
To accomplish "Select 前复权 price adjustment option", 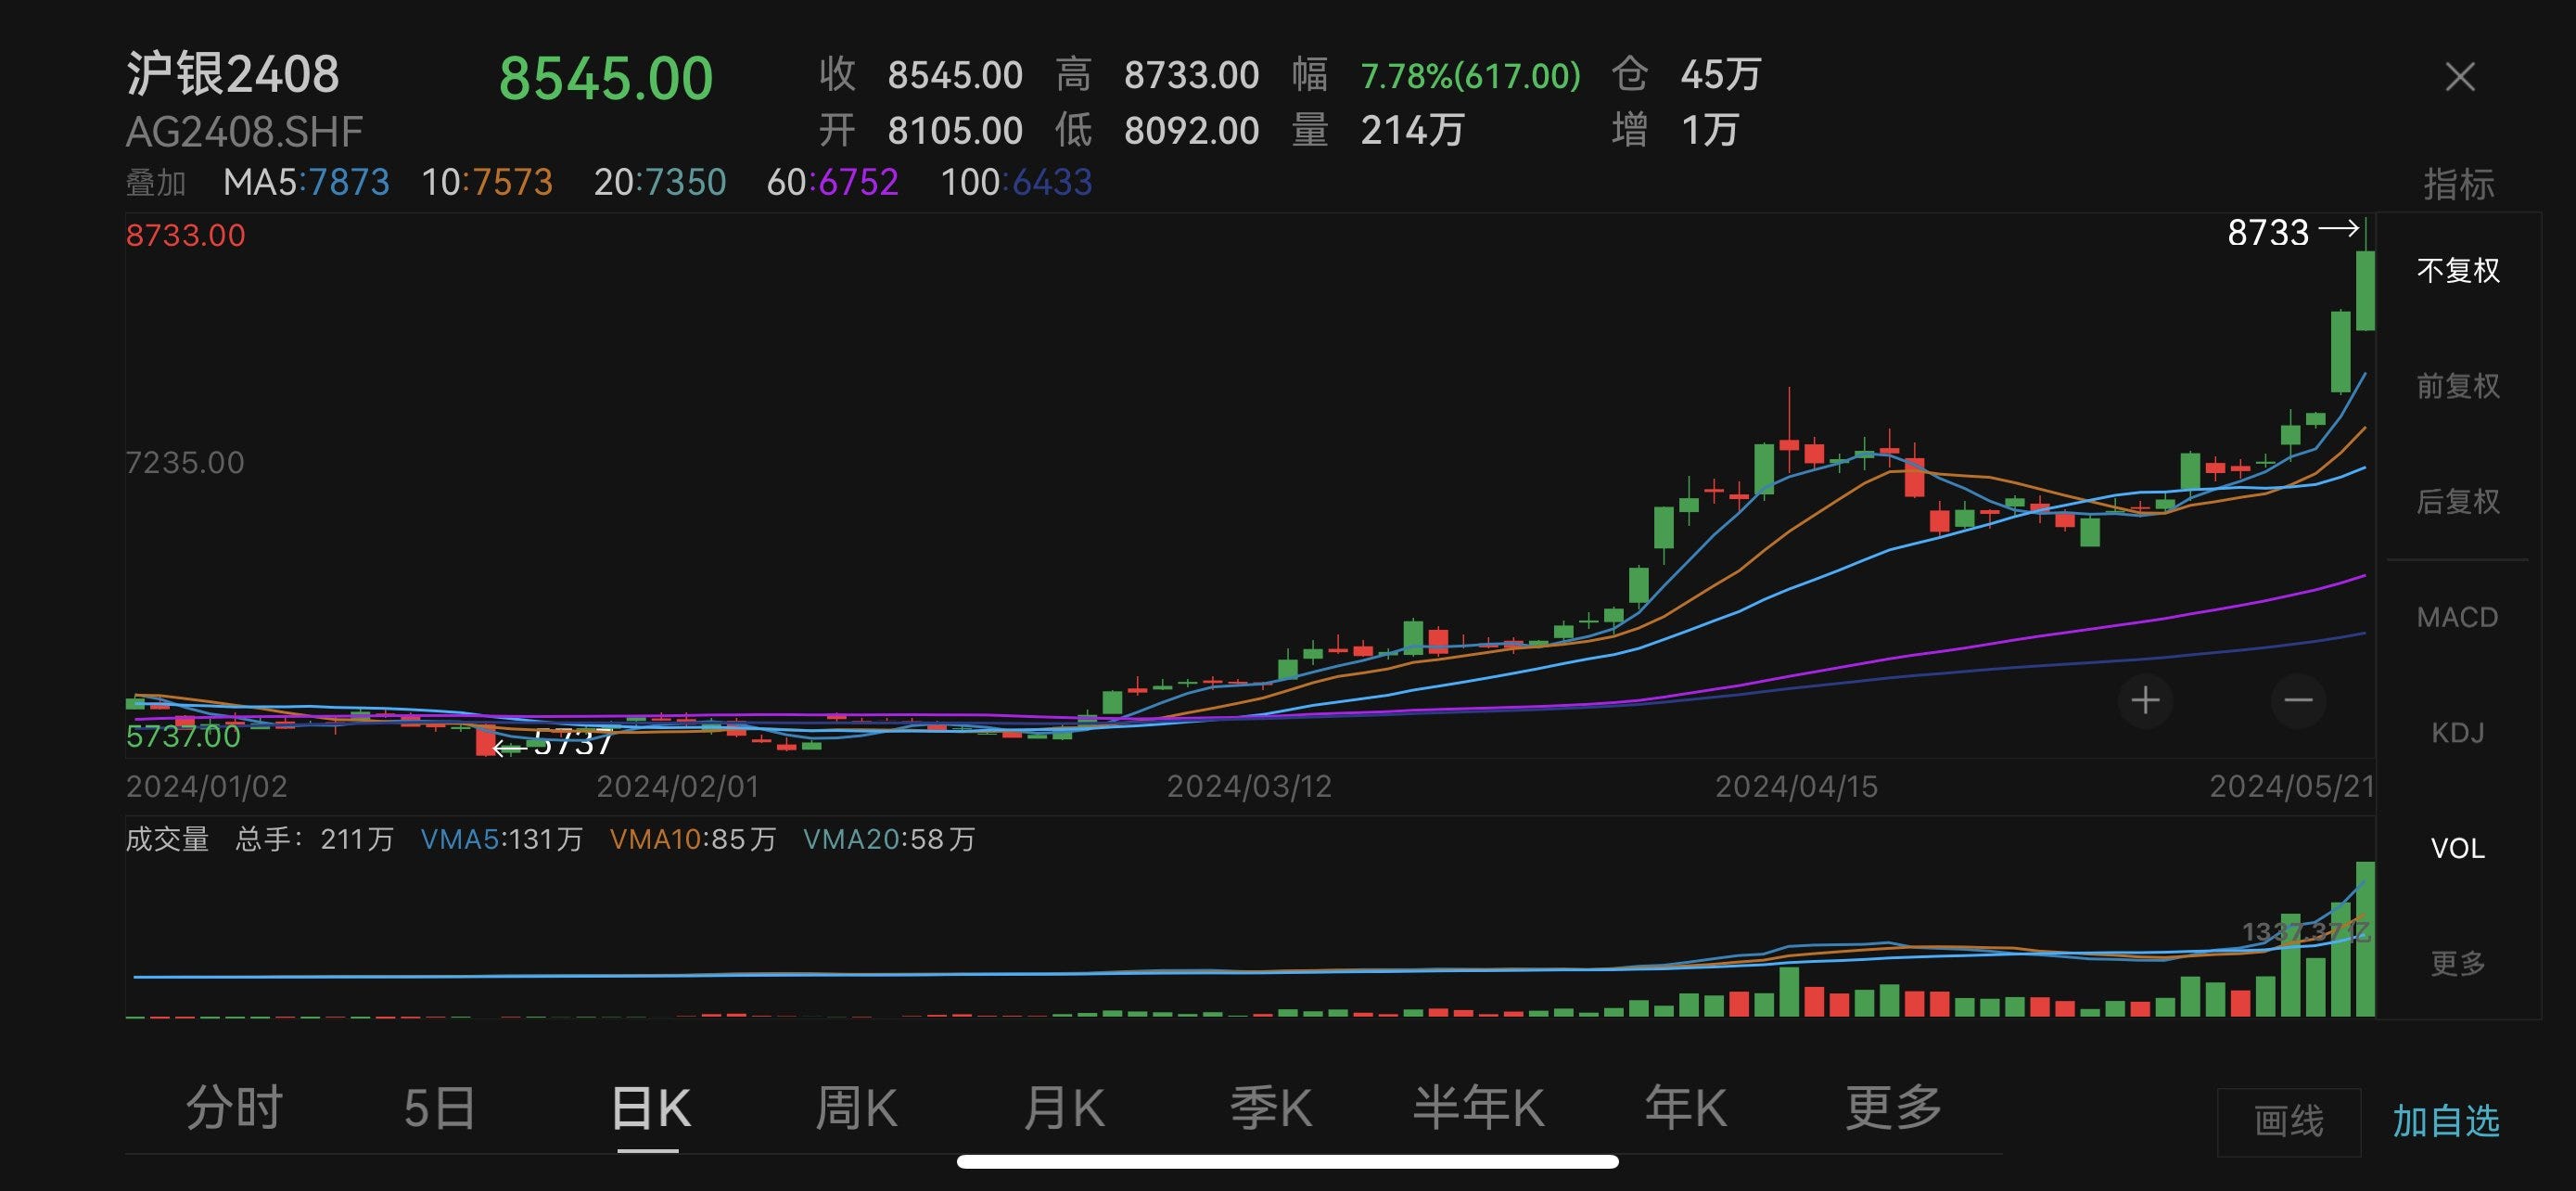I will click(2457, 386).
